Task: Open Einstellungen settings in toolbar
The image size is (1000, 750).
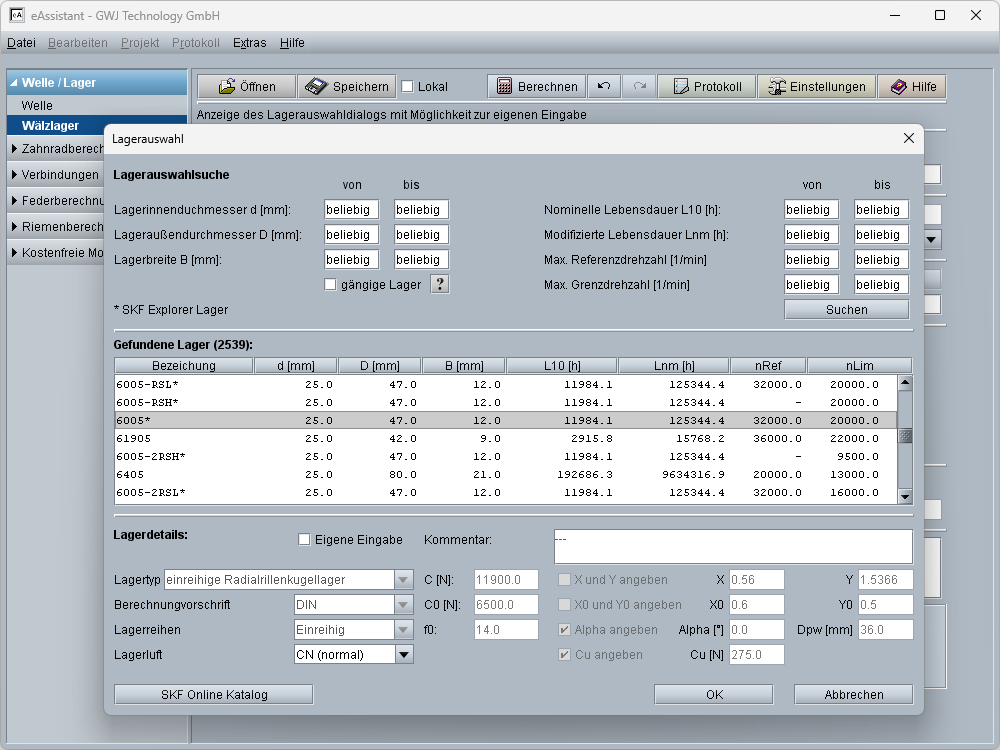Action: point(816,87)
